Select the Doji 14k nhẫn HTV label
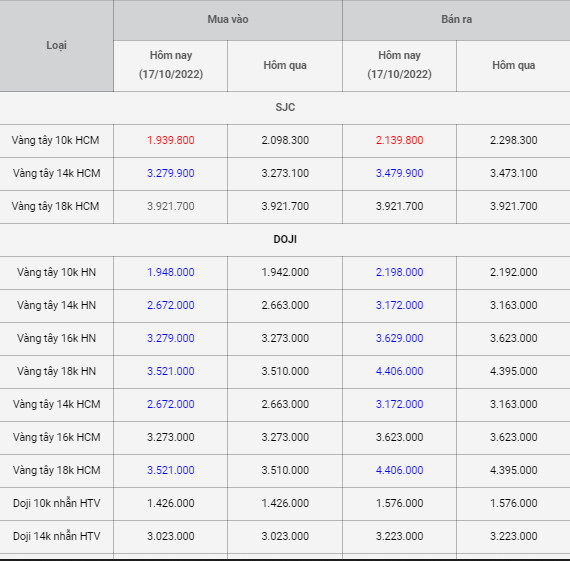 [56, 536]
